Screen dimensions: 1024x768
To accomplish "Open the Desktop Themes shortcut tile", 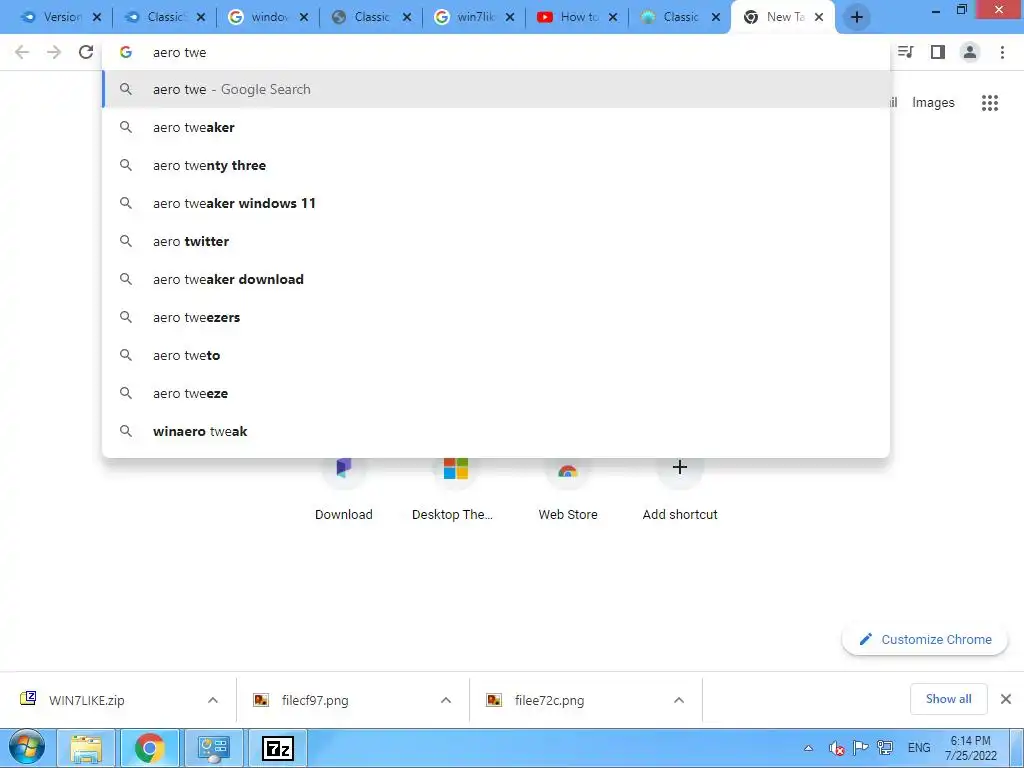I will coord(455,490).
